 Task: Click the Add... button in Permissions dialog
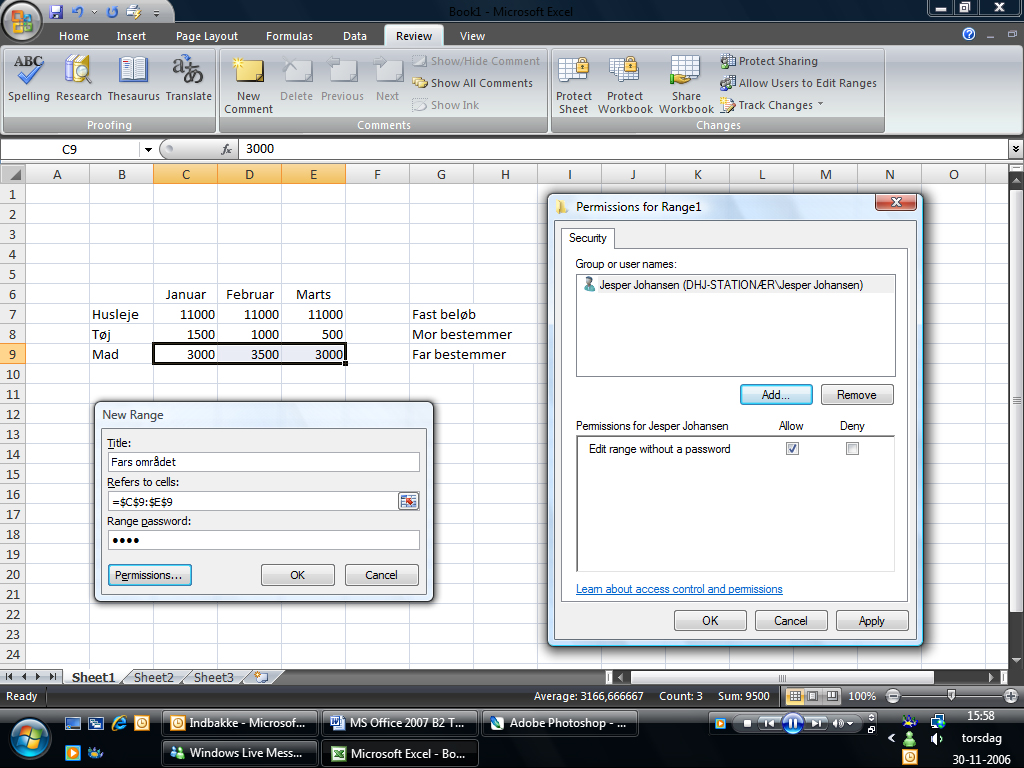[776, 395]
